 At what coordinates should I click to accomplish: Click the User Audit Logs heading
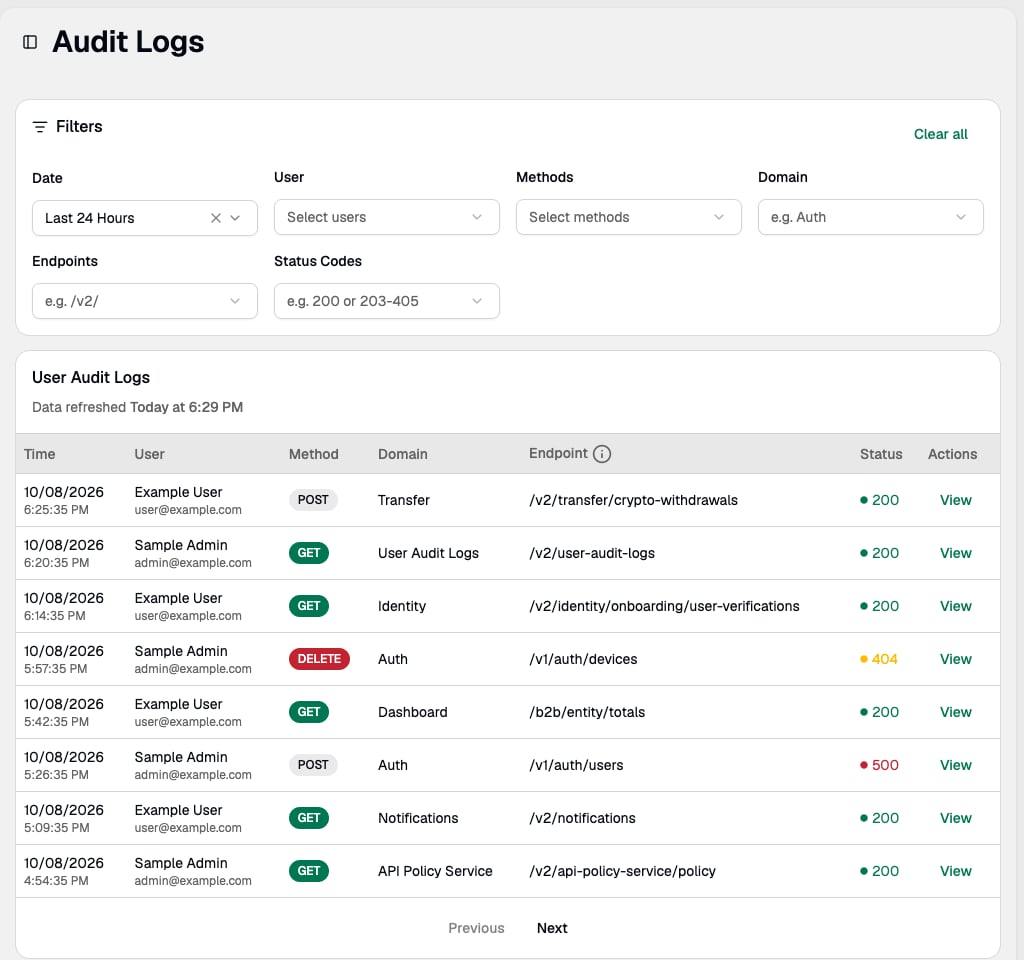point(91,377)
